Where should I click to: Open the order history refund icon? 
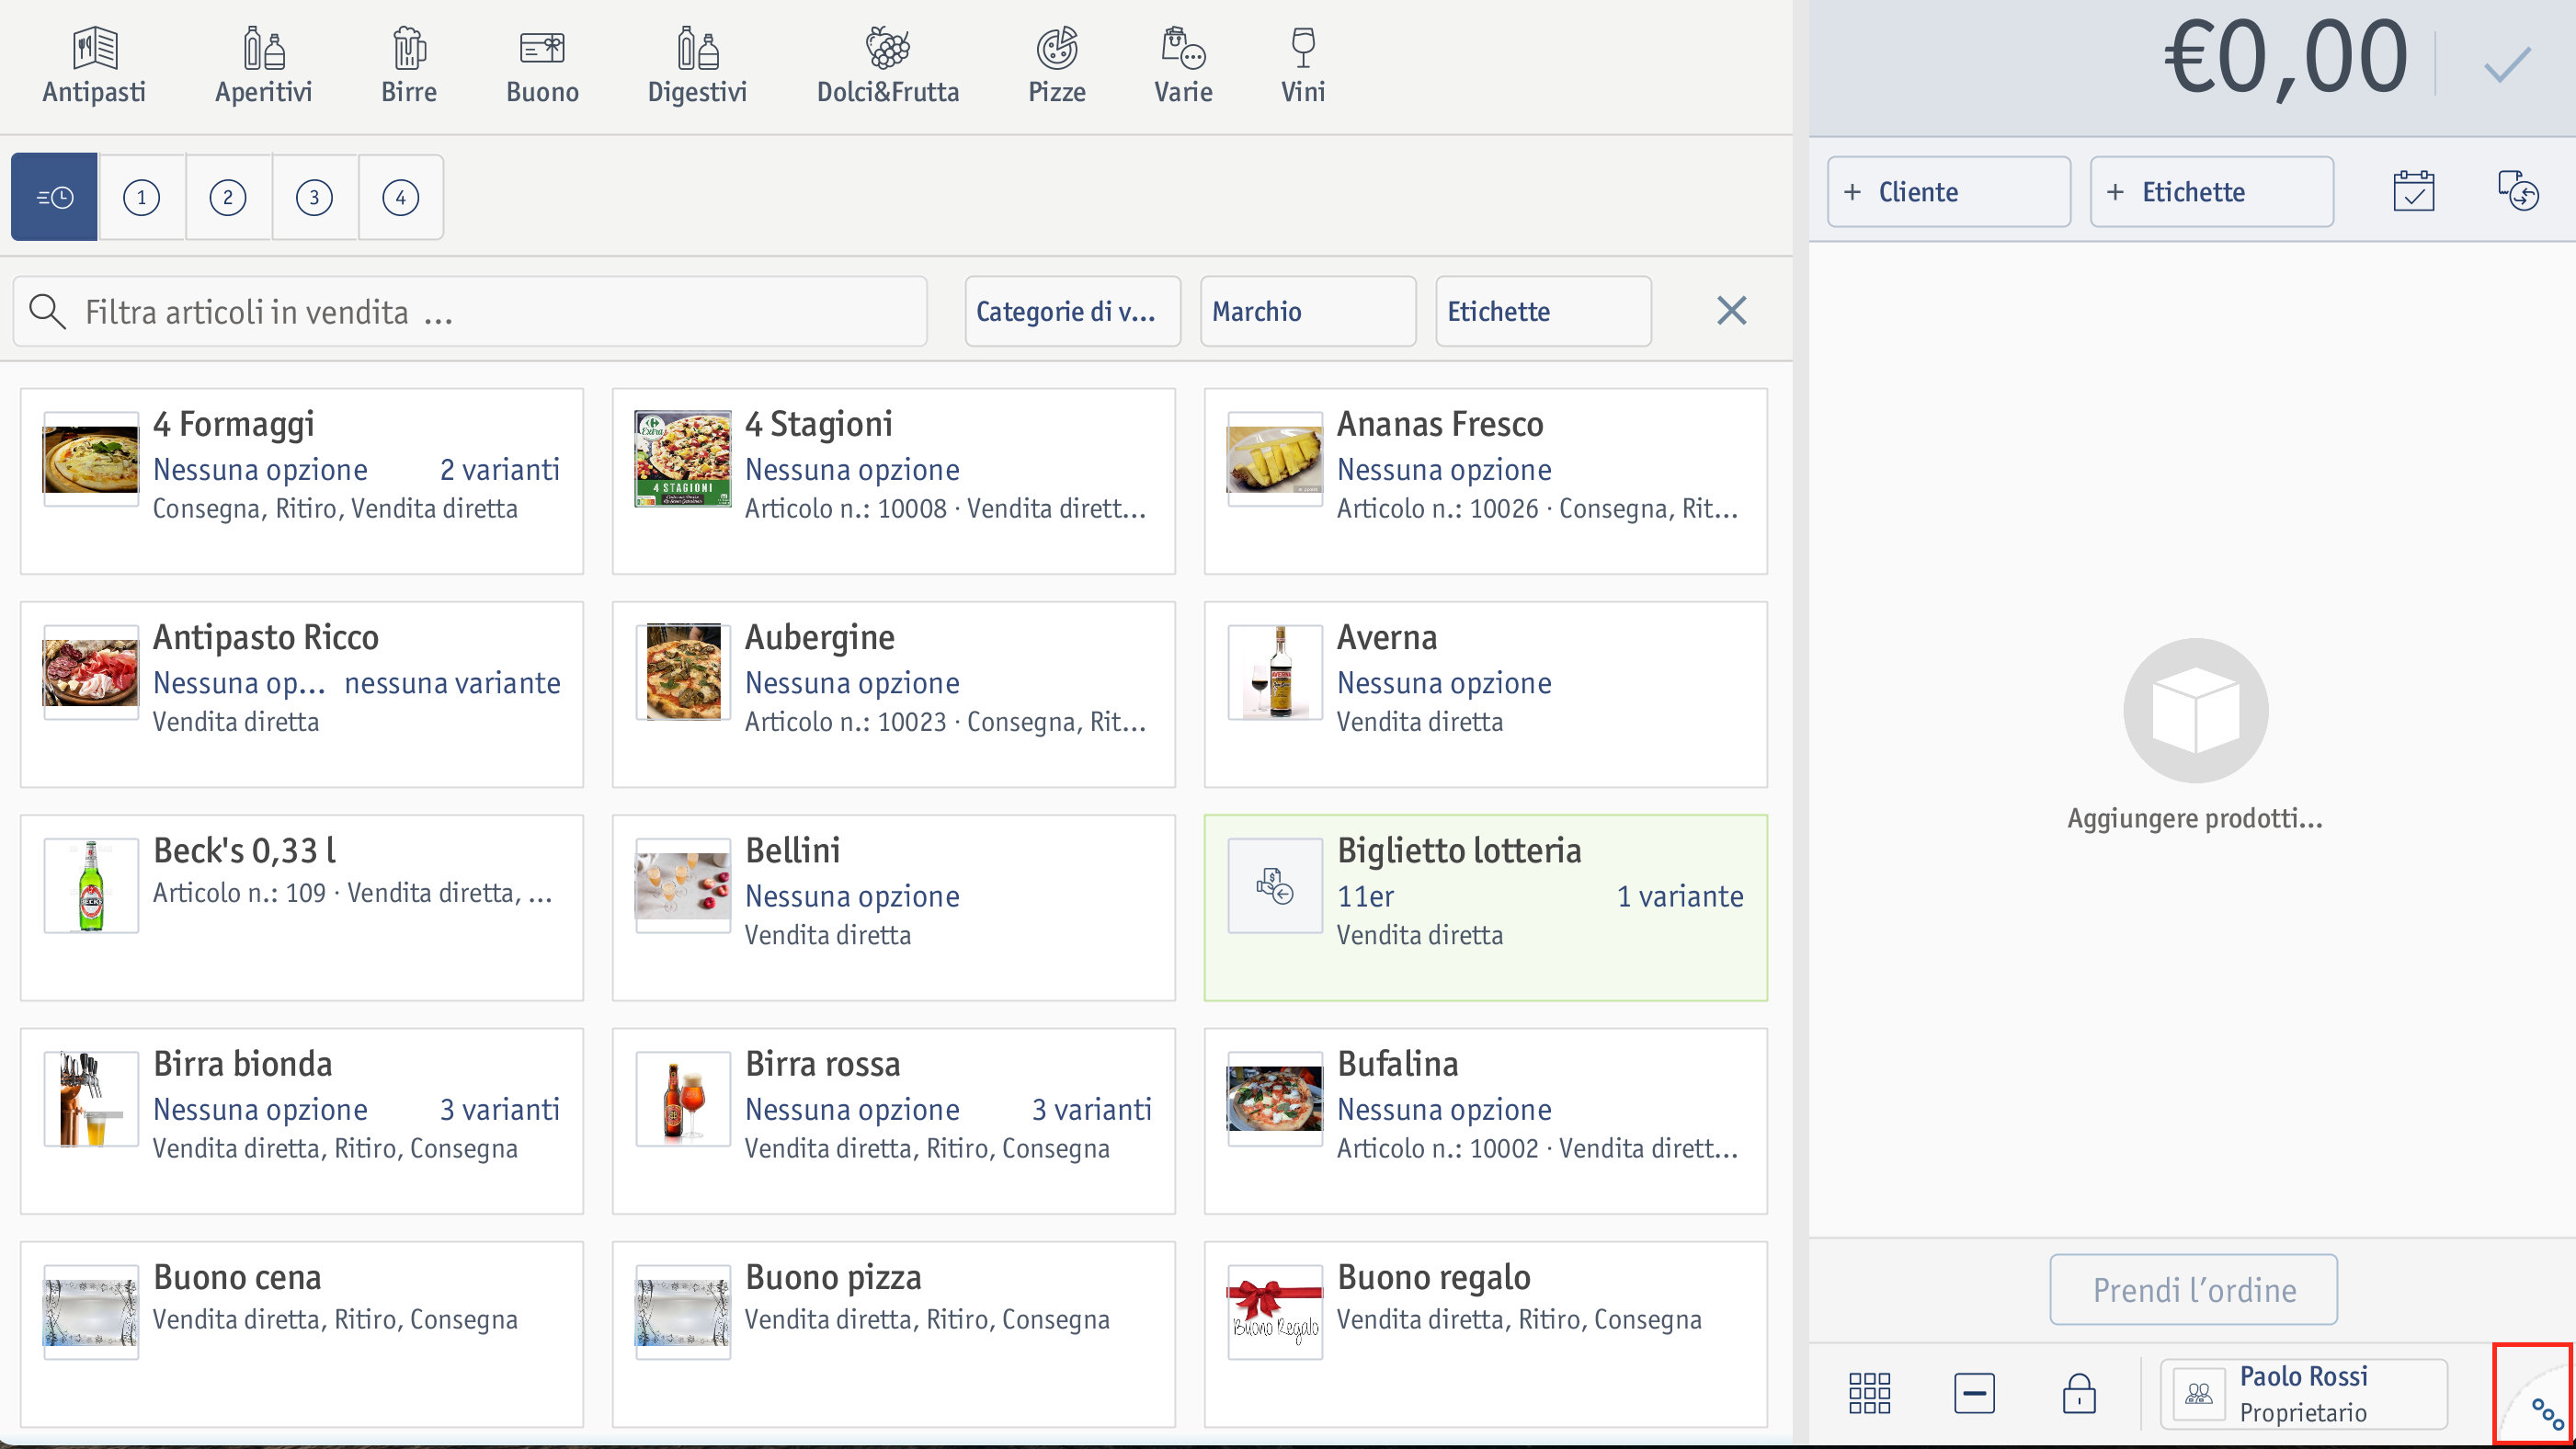(2517, 191)
